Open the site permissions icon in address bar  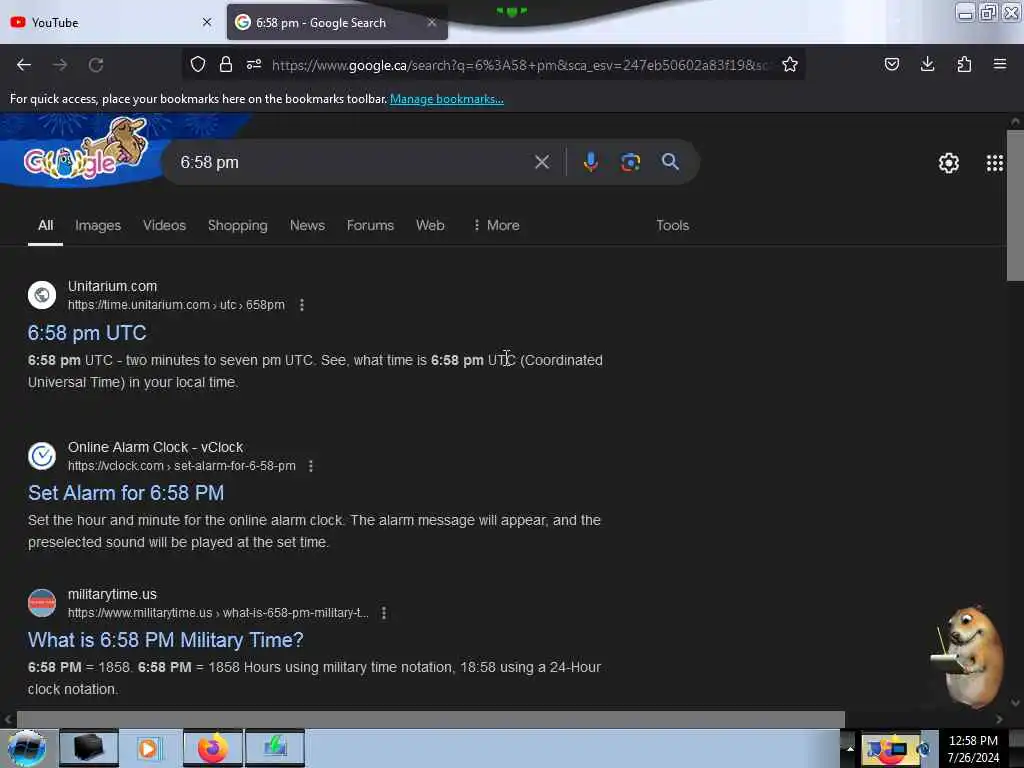254,64
